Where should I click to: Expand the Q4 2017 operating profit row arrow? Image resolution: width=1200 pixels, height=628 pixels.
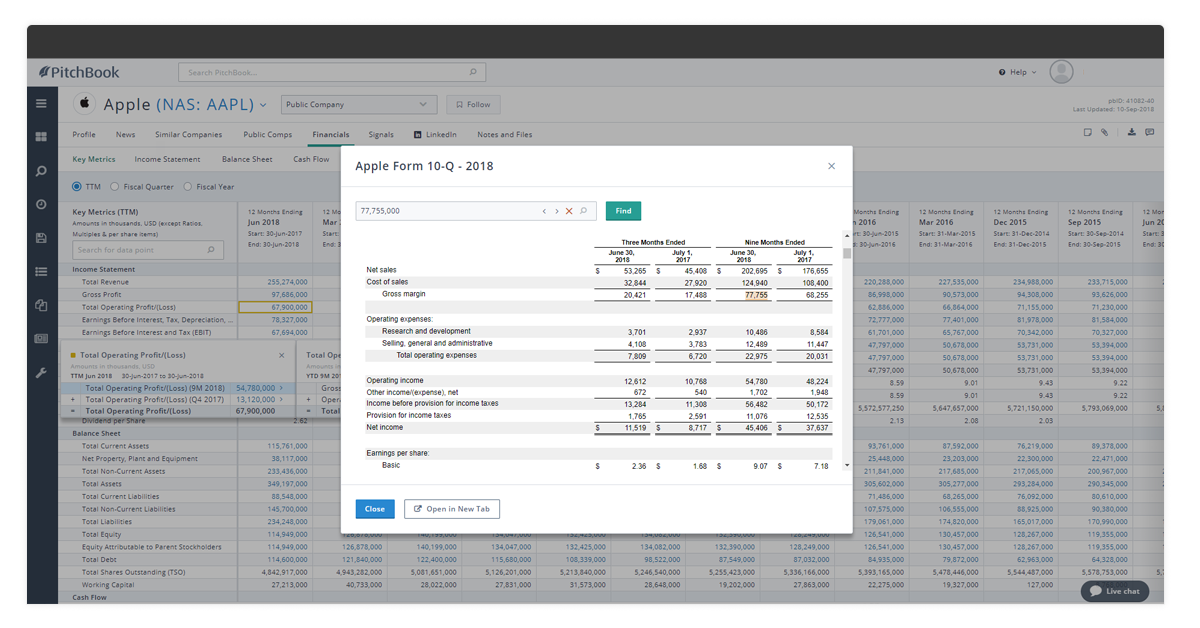click(x=281, y=399)
